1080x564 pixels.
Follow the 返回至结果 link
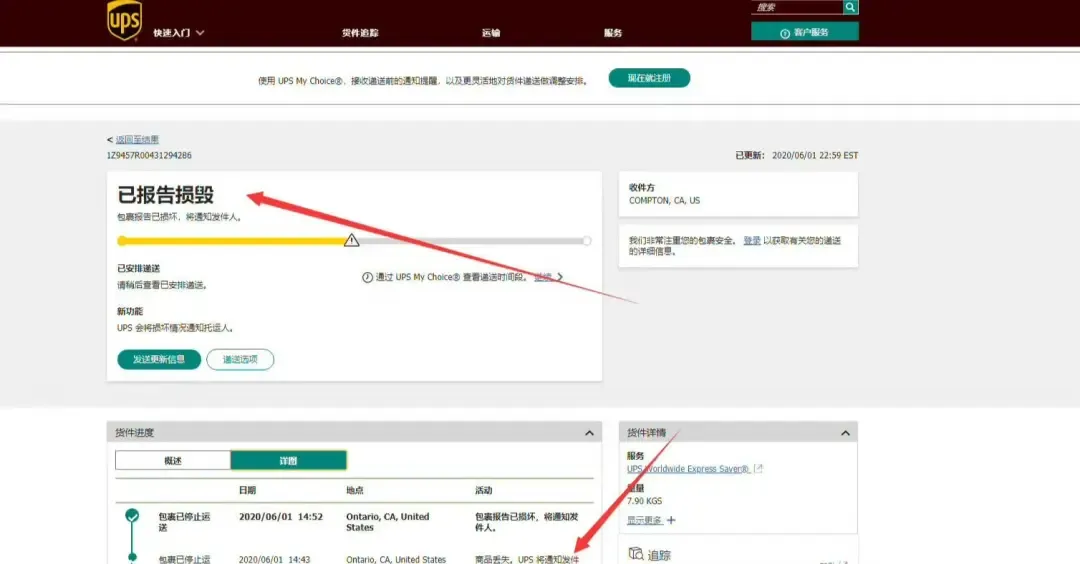tap(137, 139)
